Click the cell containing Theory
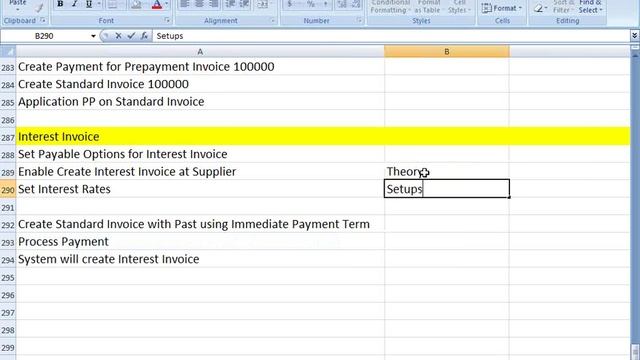Screen dimensions: 640x360 (447, 171)
